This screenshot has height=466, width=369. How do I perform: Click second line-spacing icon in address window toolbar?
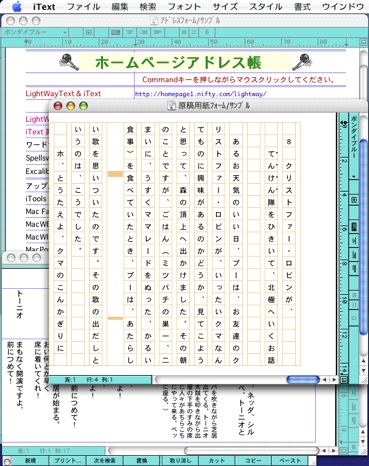pos(194,32)
